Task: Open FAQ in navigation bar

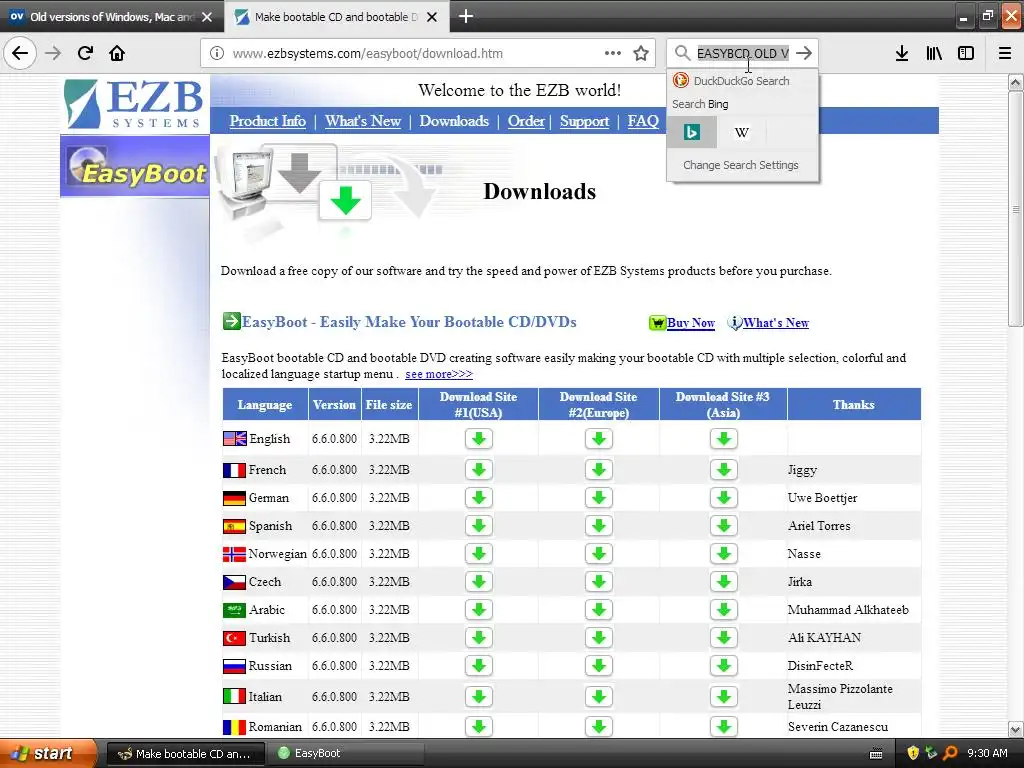Action: pos(643,121)
